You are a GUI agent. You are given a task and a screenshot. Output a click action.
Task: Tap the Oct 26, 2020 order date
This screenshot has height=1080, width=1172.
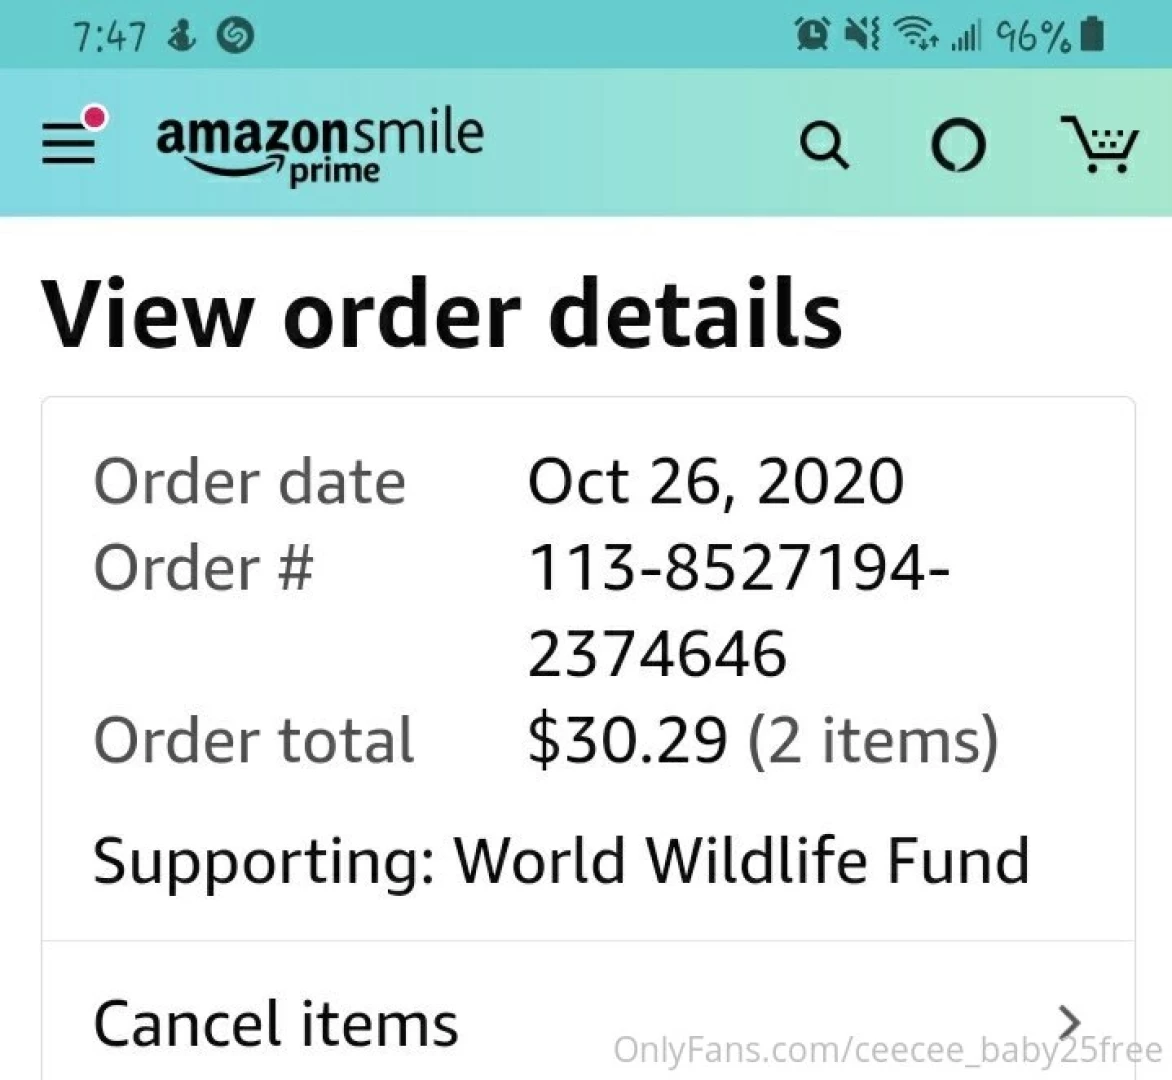tap(715, 481)
